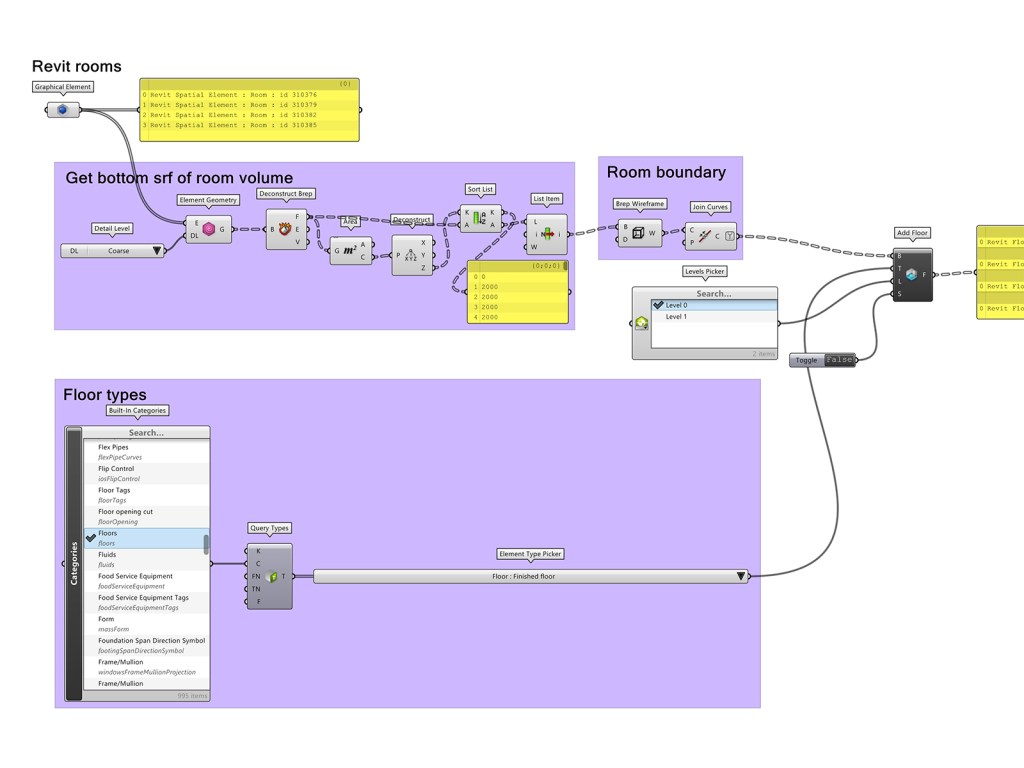Select Floor Tags in categories list
This screenshot has width=1024, height=768.
pyautogui.click(x=114, y=490)
